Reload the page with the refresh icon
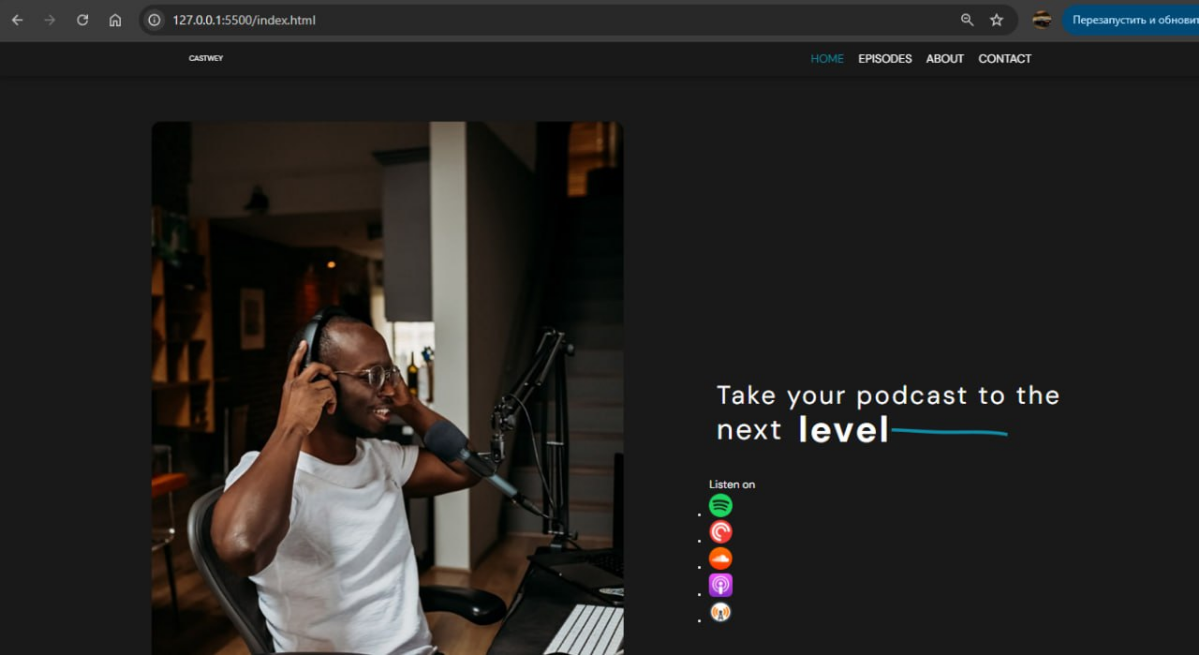 pos(83,20)
